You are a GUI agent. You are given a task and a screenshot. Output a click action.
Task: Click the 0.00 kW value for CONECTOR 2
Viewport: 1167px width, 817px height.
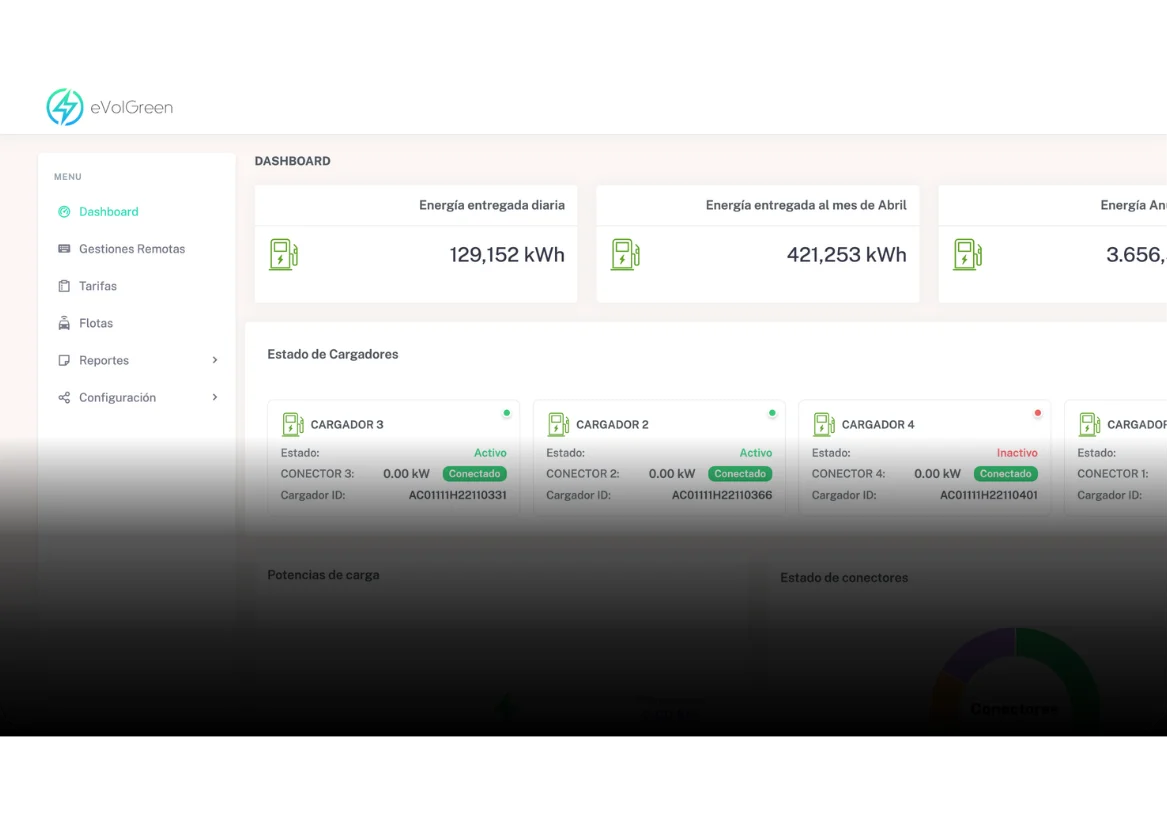(672, 473)
